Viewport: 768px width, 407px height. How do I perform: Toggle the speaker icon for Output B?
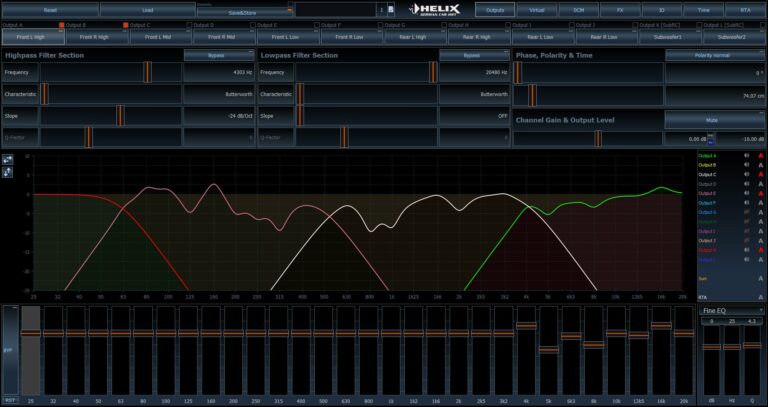tap(747, 165)
